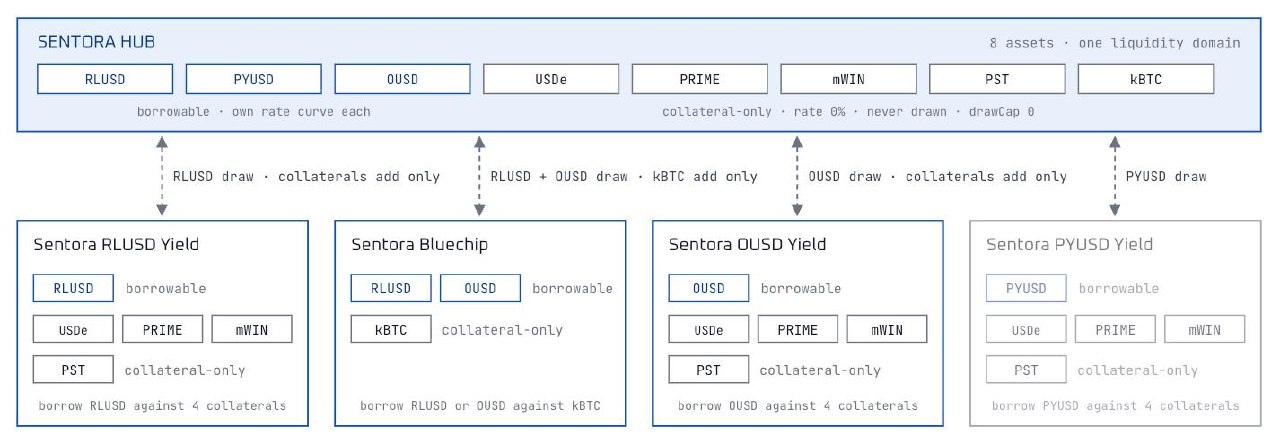Select PST in Sentora RLUSD Yield card
The width and height of the screenshot is (1280, 444).
point(73,370)
